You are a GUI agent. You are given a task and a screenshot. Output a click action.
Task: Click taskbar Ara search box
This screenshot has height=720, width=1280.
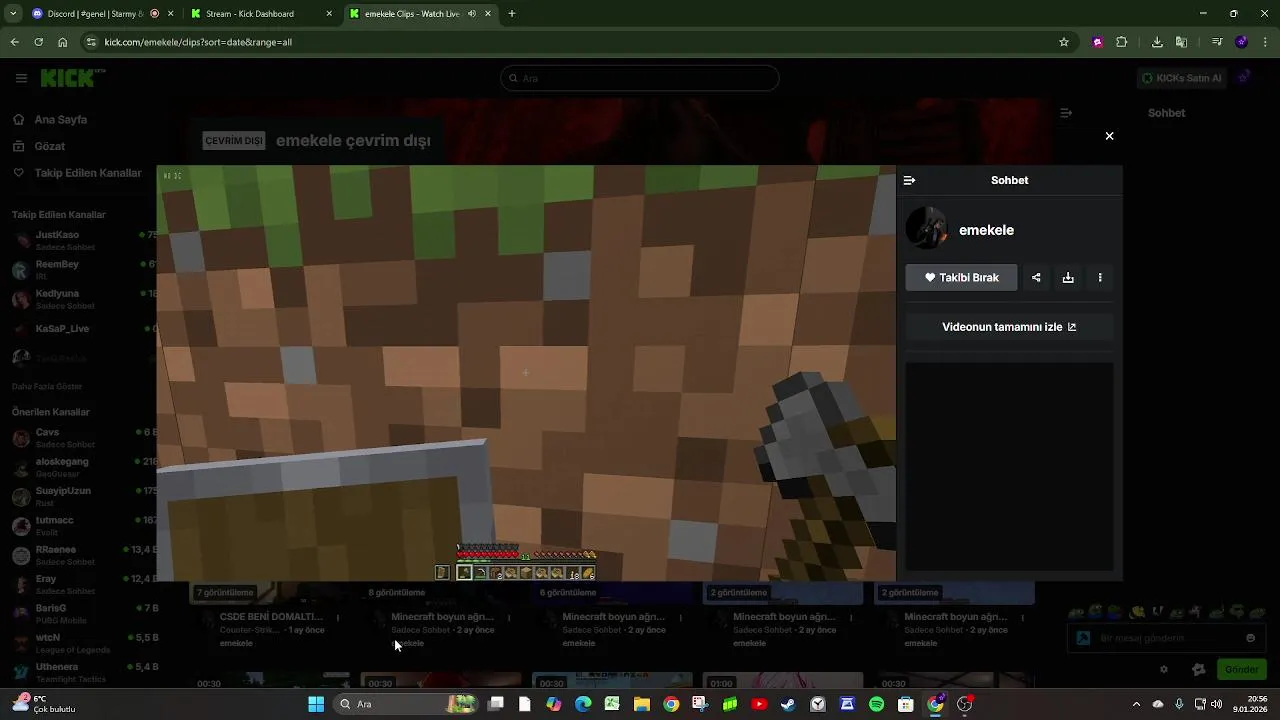coord(408,704)
